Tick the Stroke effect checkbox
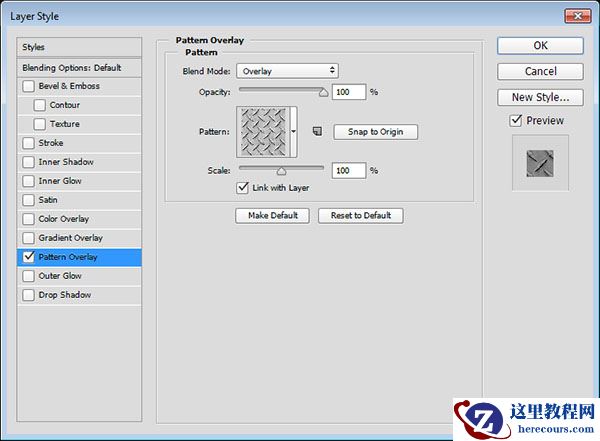 click(28, 143)
